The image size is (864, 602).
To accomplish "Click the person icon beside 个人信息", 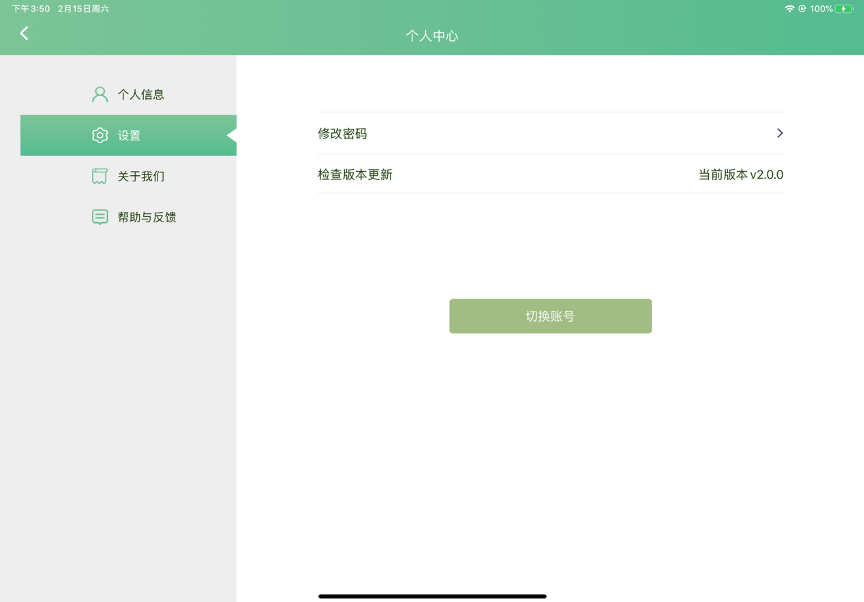I will pyautogui.click(x=100, y=94).
